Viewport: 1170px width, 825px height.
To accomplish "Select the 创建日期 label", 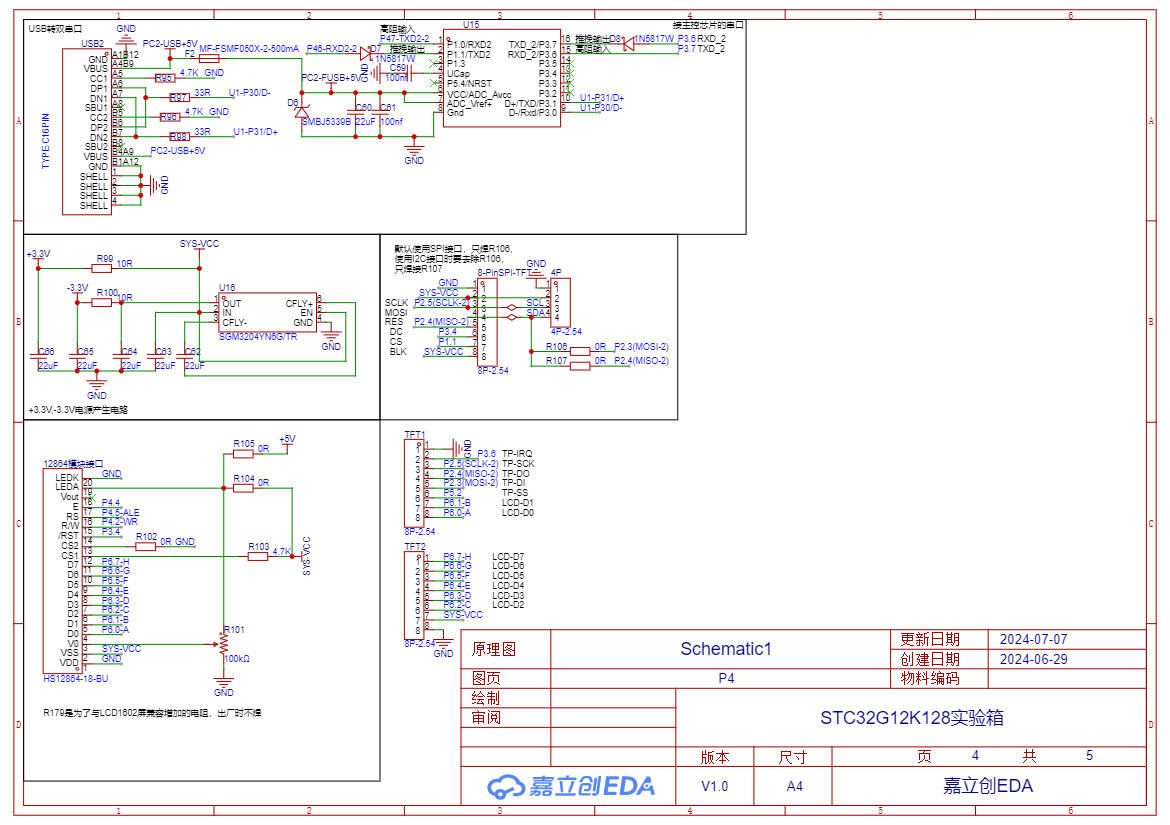I will 930,659.
